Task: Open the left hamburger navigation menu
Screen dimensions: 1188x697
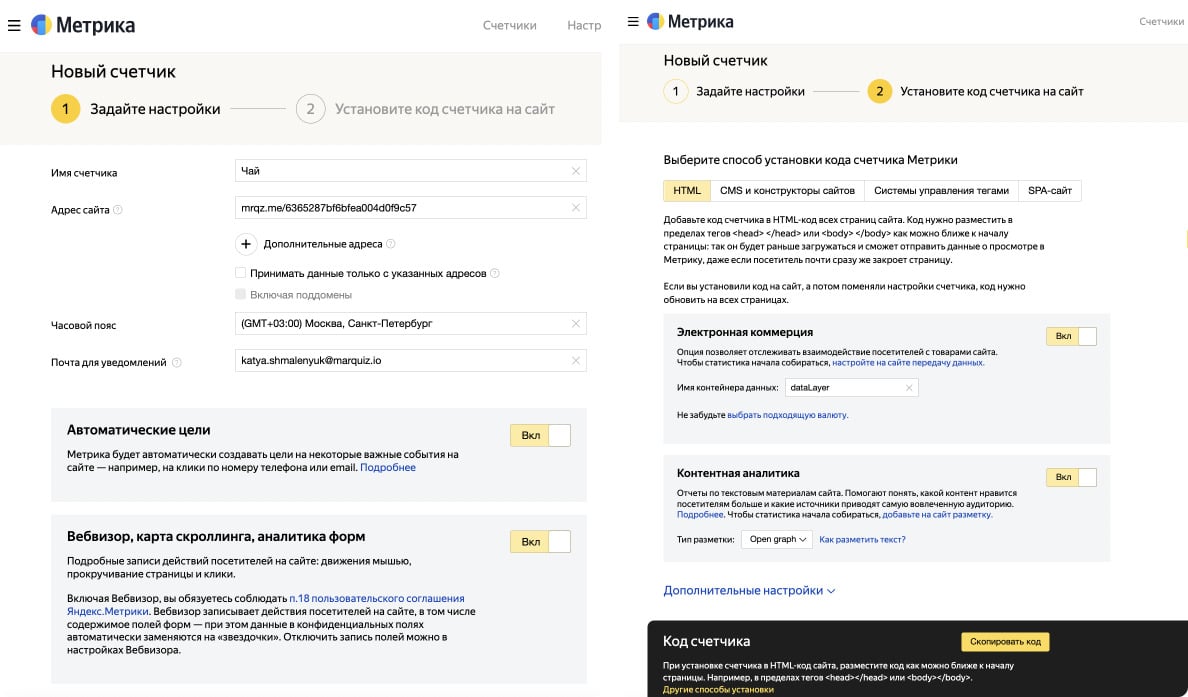Action: 14,25
